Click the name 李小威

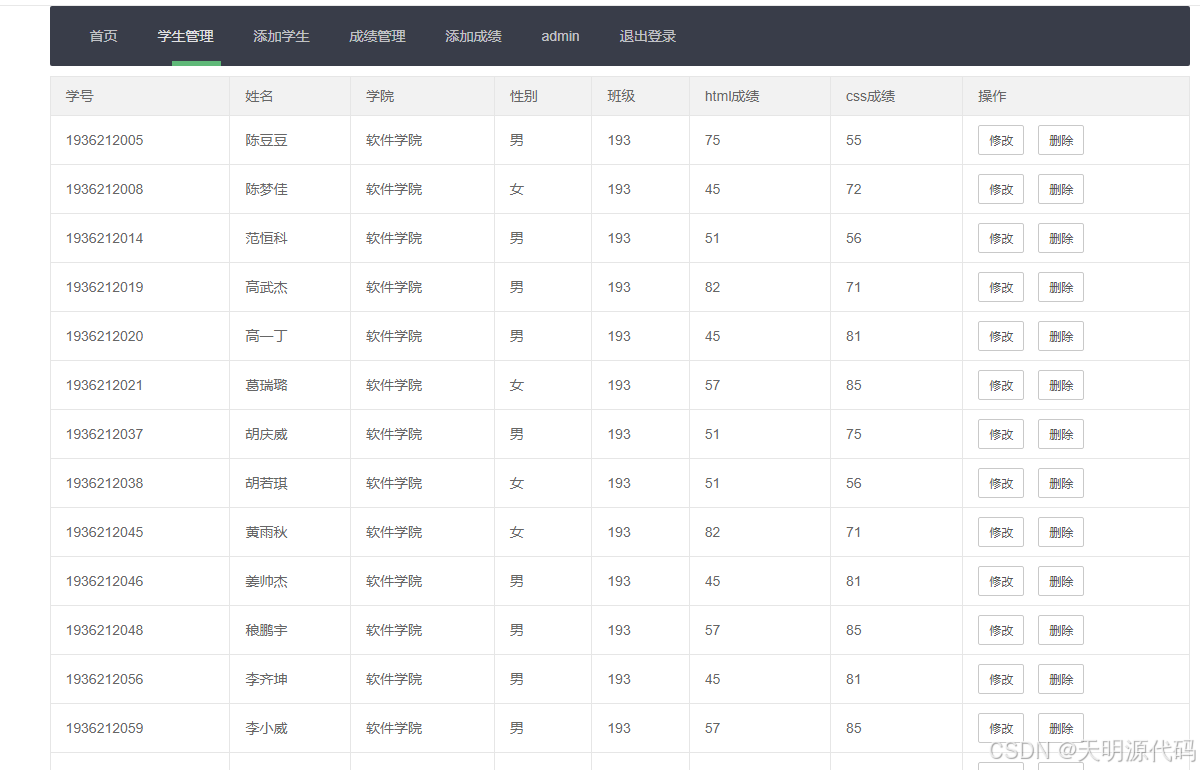click(x=267, y=728)
